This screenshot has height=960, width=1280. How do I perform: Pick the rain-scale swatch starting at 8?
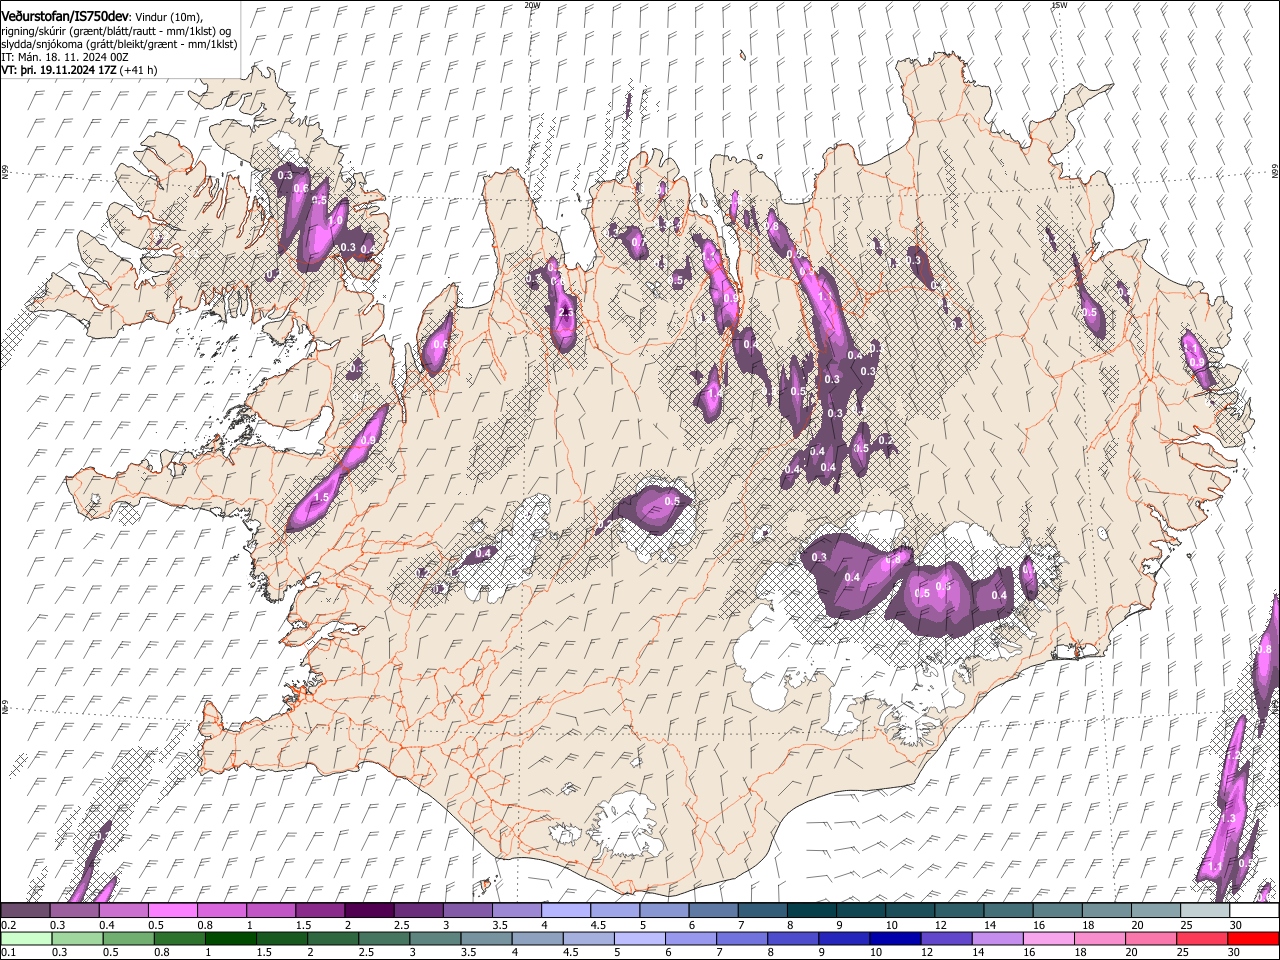click(x=792, y=939)
